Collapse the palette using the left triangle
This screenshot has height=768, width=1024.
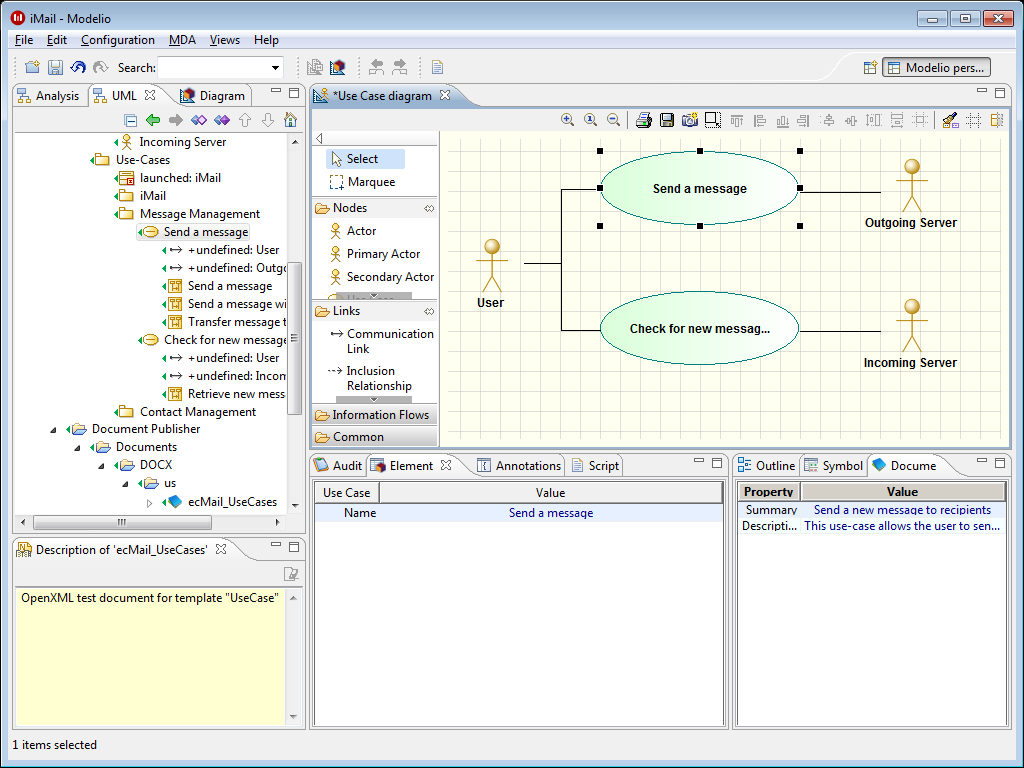tap(319, 138)
